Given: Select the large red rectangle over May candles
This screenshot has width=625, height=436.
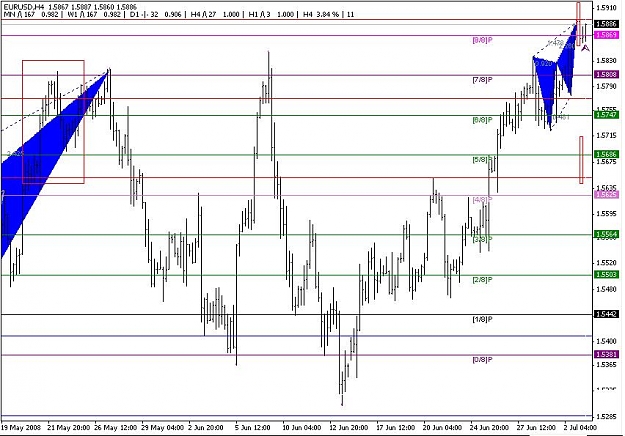Looking at the screenshot, I should (53, 122).
